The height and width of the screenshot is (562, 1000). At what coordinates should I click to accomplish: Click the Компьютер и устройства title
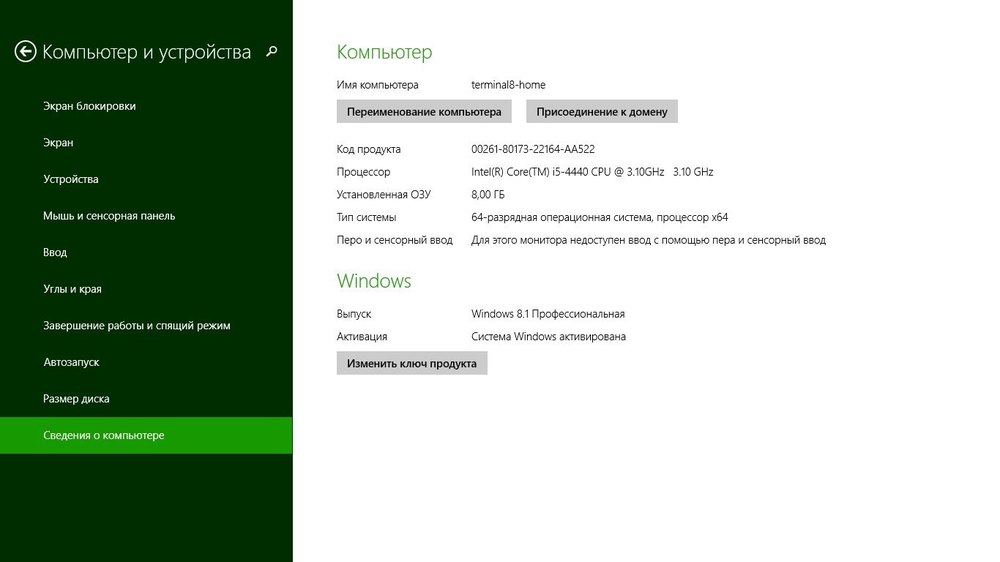click(x=146, y=52)
